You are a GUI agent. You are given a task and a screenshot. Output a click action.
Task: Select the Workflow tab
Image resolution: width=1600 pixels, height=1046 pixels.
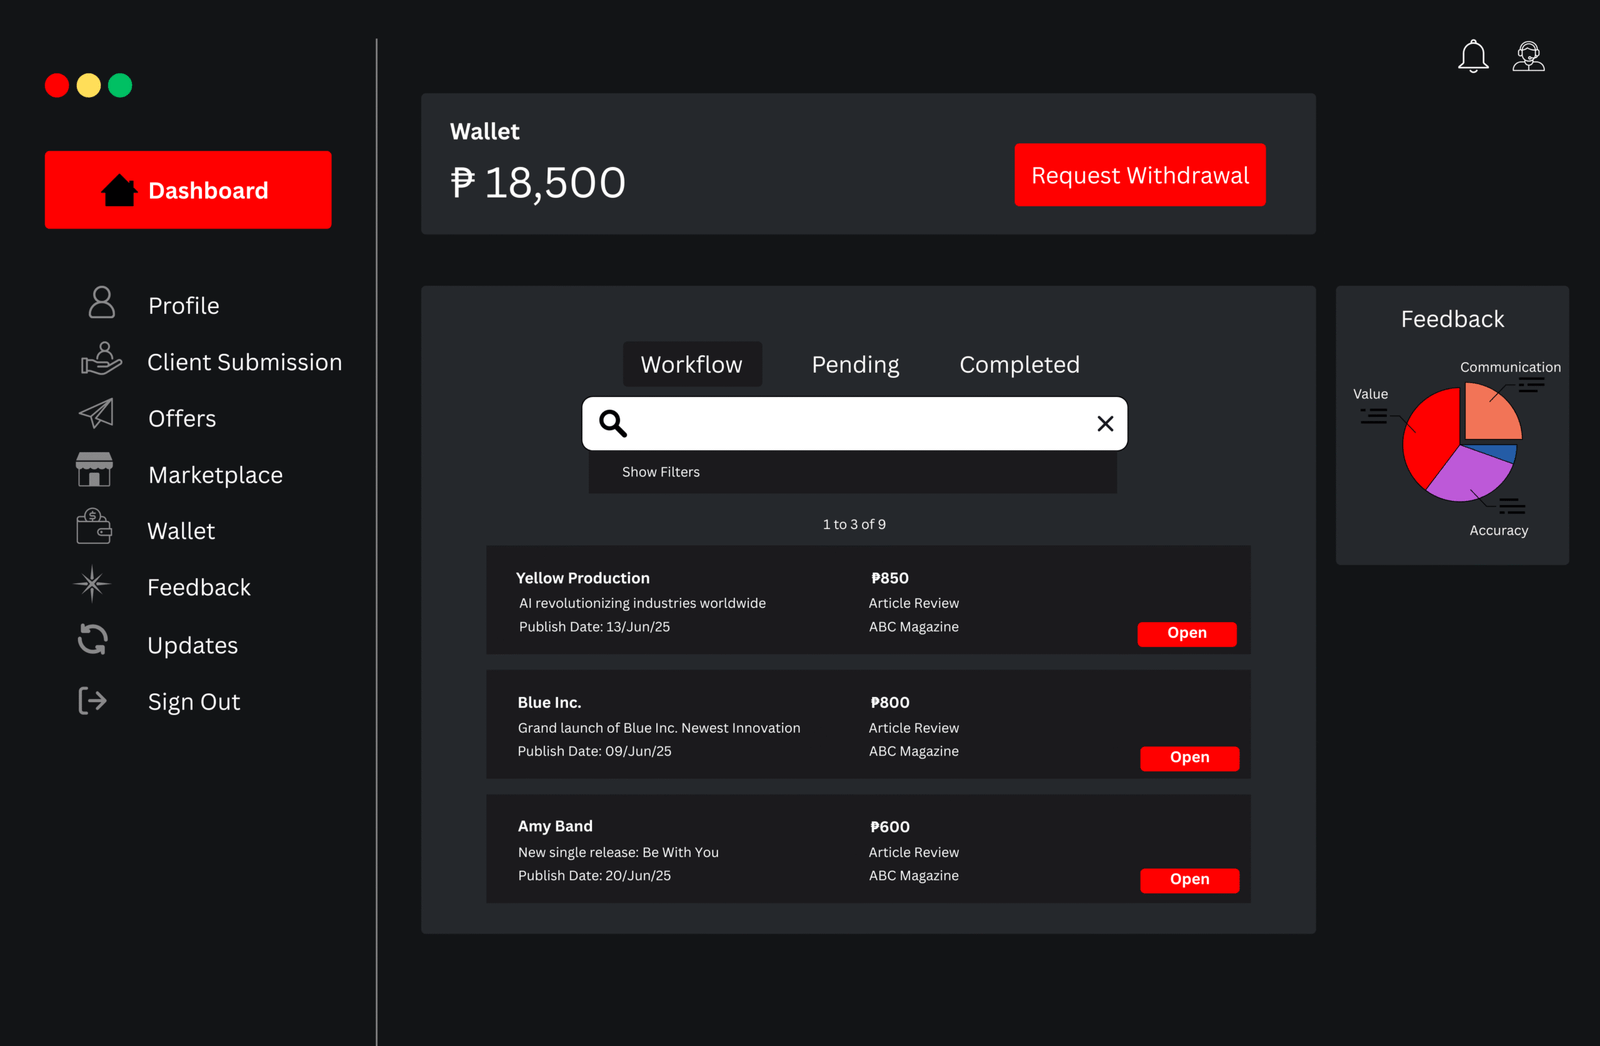click(692, 365)
